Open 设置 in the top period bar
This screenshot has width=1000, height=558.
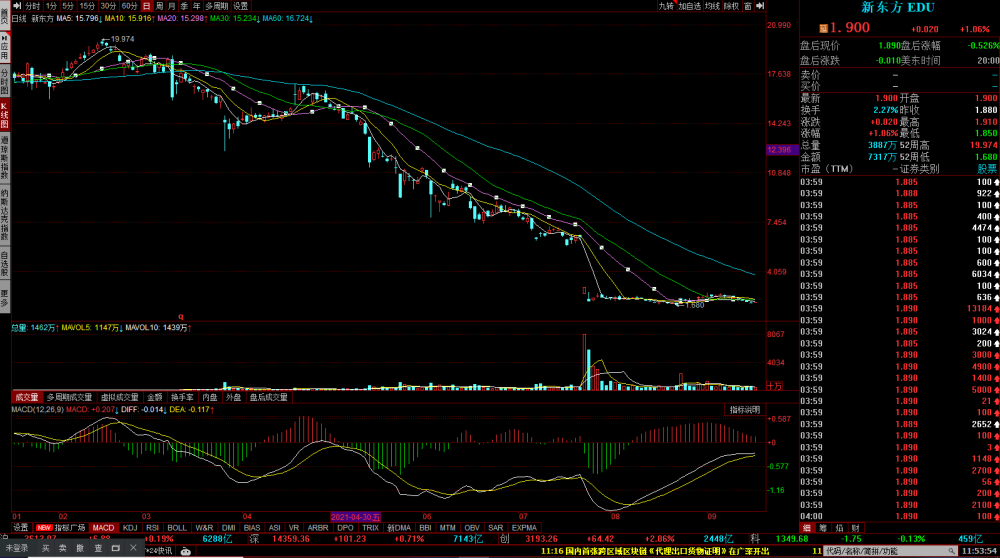tap(240, 6)
